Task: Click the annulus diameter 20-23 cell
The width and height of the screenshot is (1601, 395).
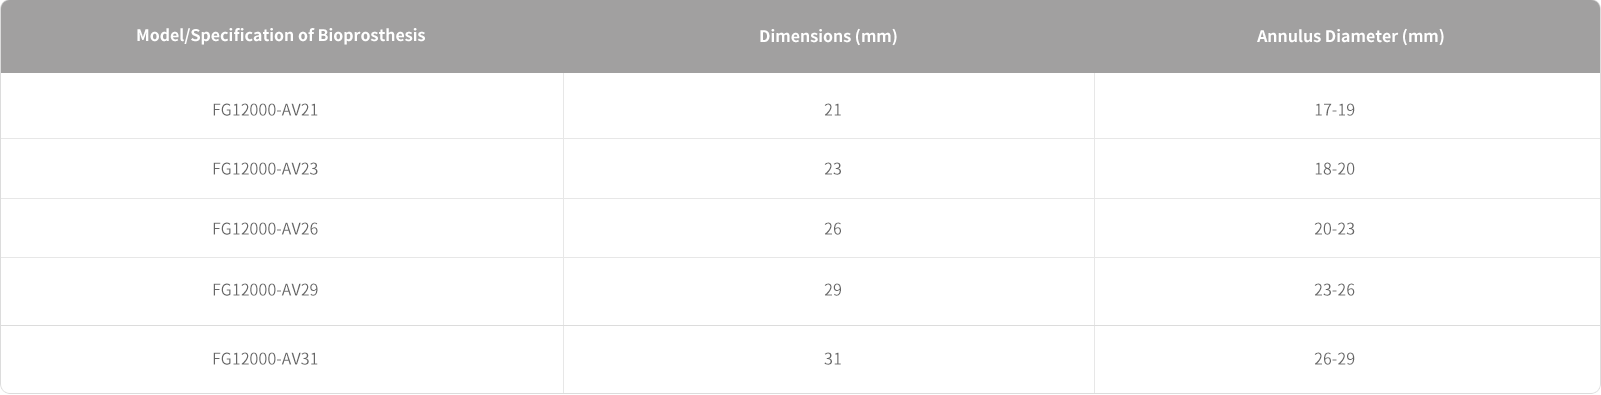Action: click(x=1334, y=229)
